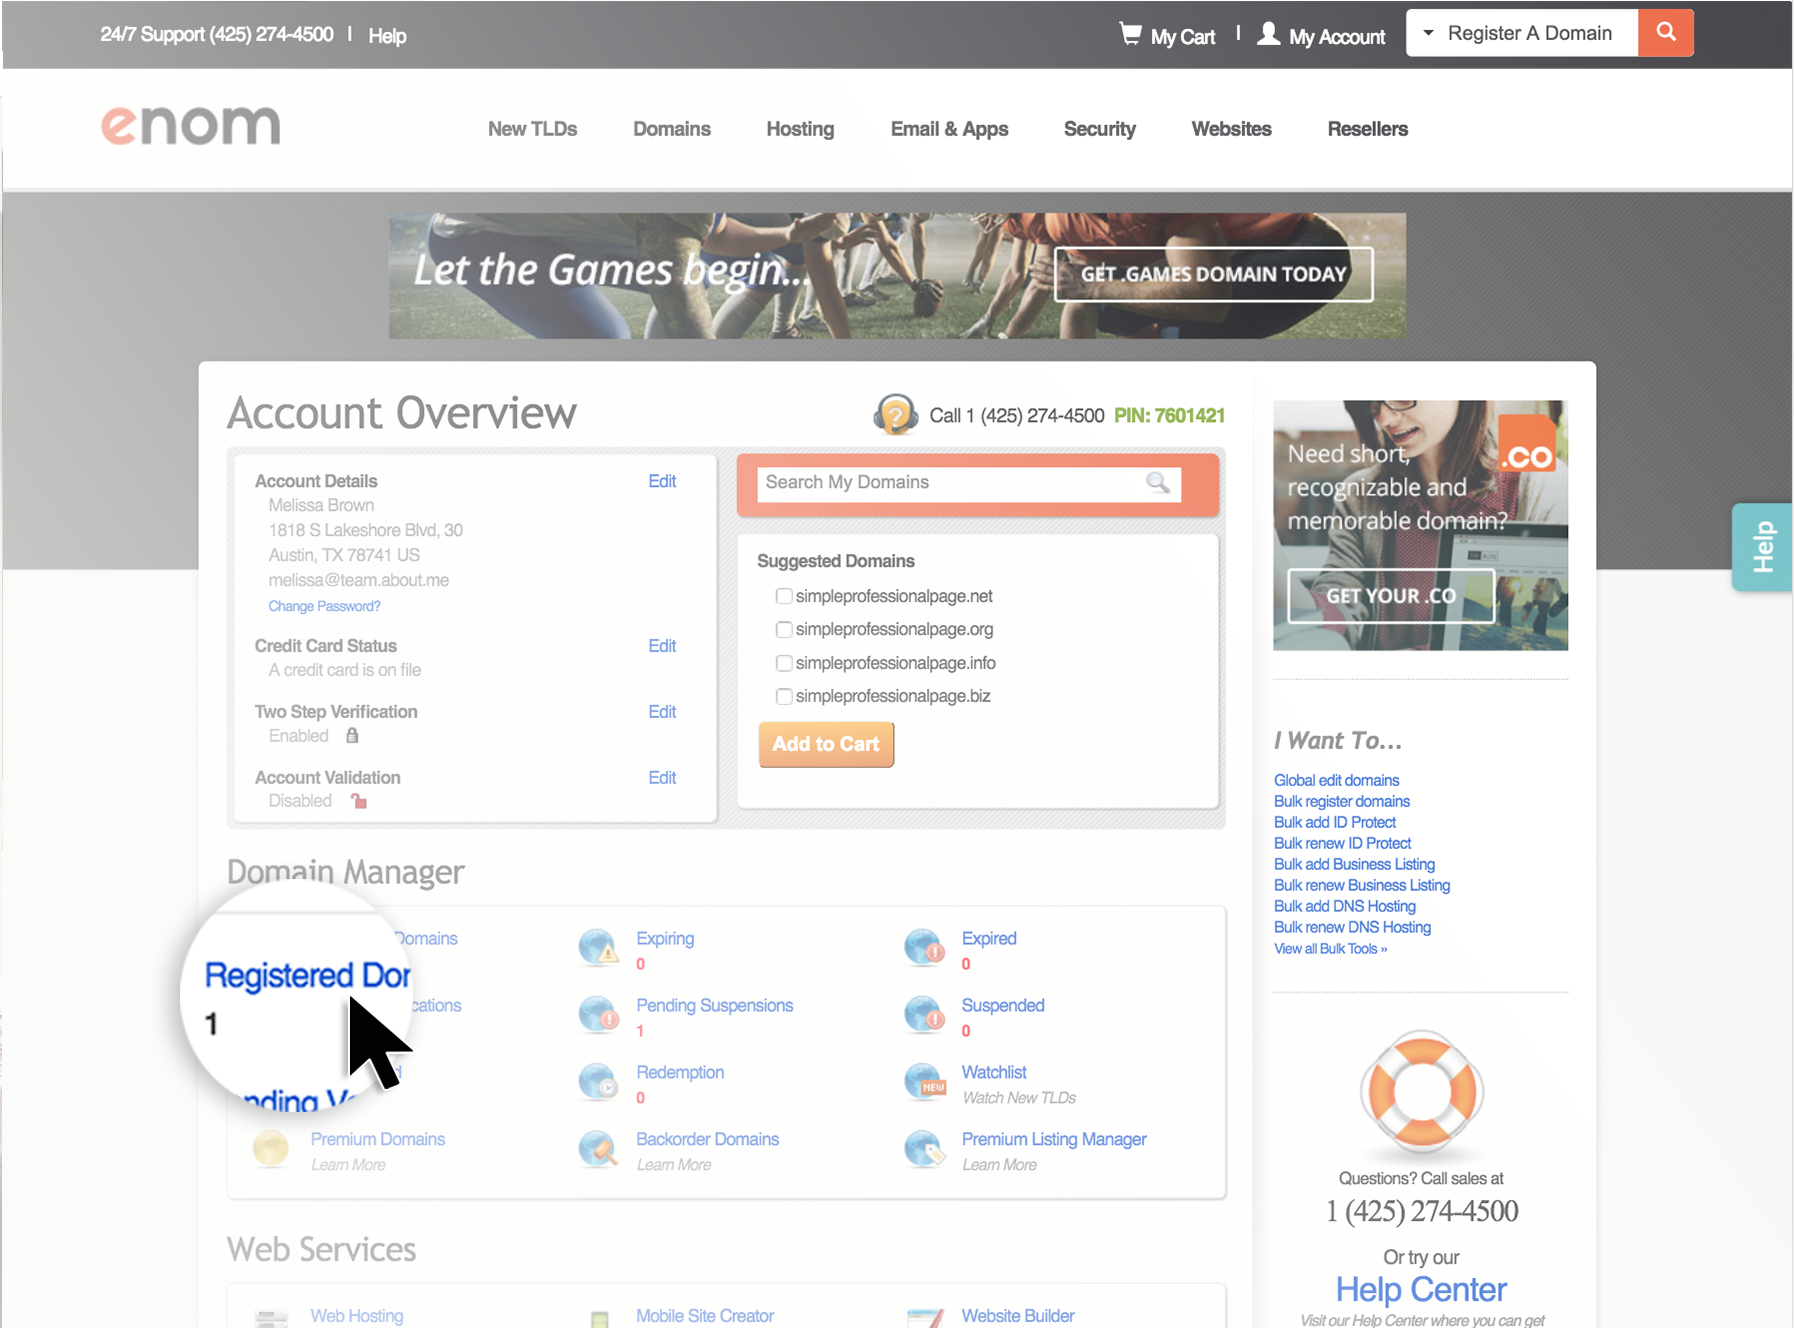Screen dimensions: 1794x1328
Task: Click the My Account person icon
Action: point(1268,34)
